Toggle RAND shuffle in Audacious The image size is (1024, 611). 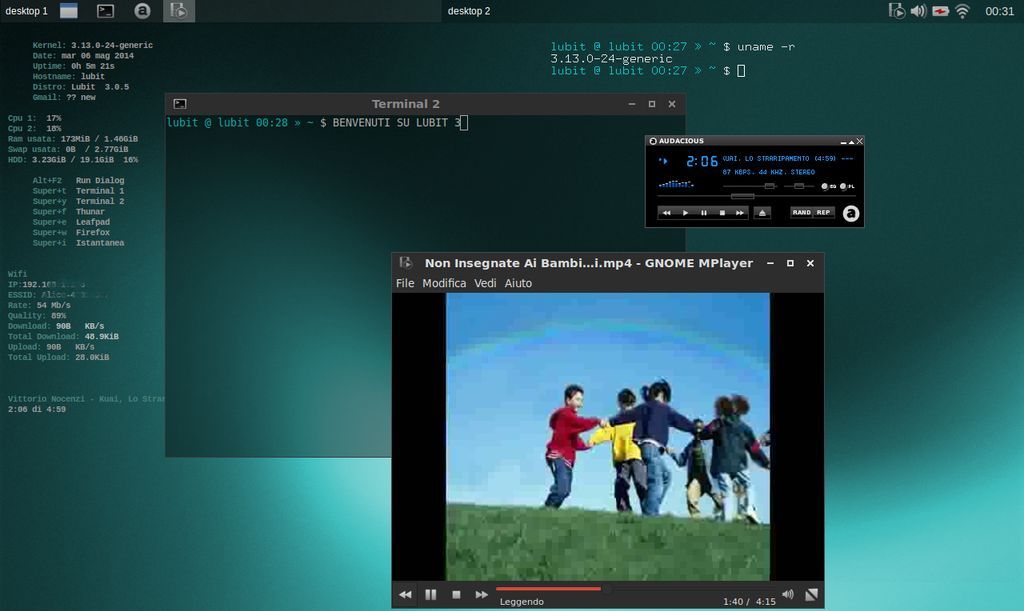(801, 212)
